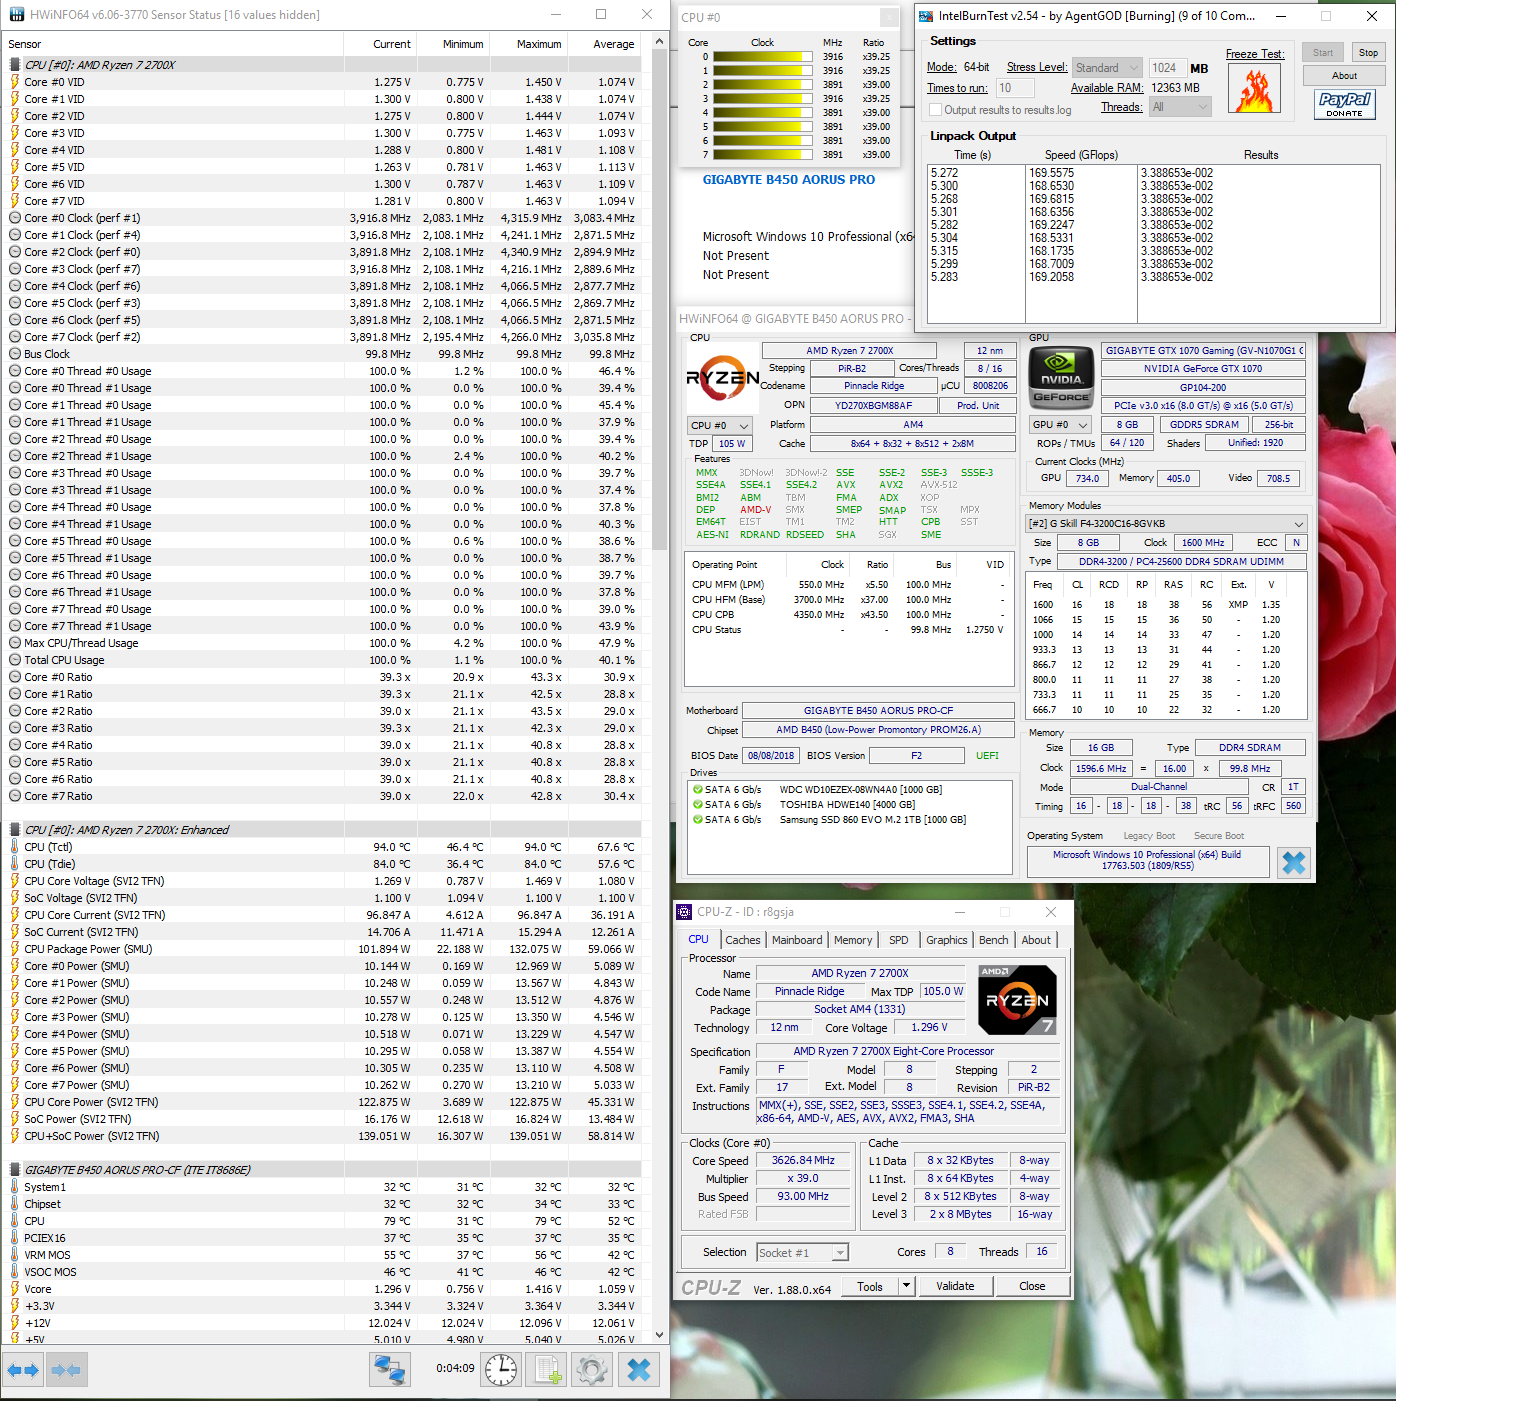Click 'TOSHIBA HDWE140 [4000 GB]' drive entry
The height and width of the screenshot is (1401, 1536).
(847, 805)
